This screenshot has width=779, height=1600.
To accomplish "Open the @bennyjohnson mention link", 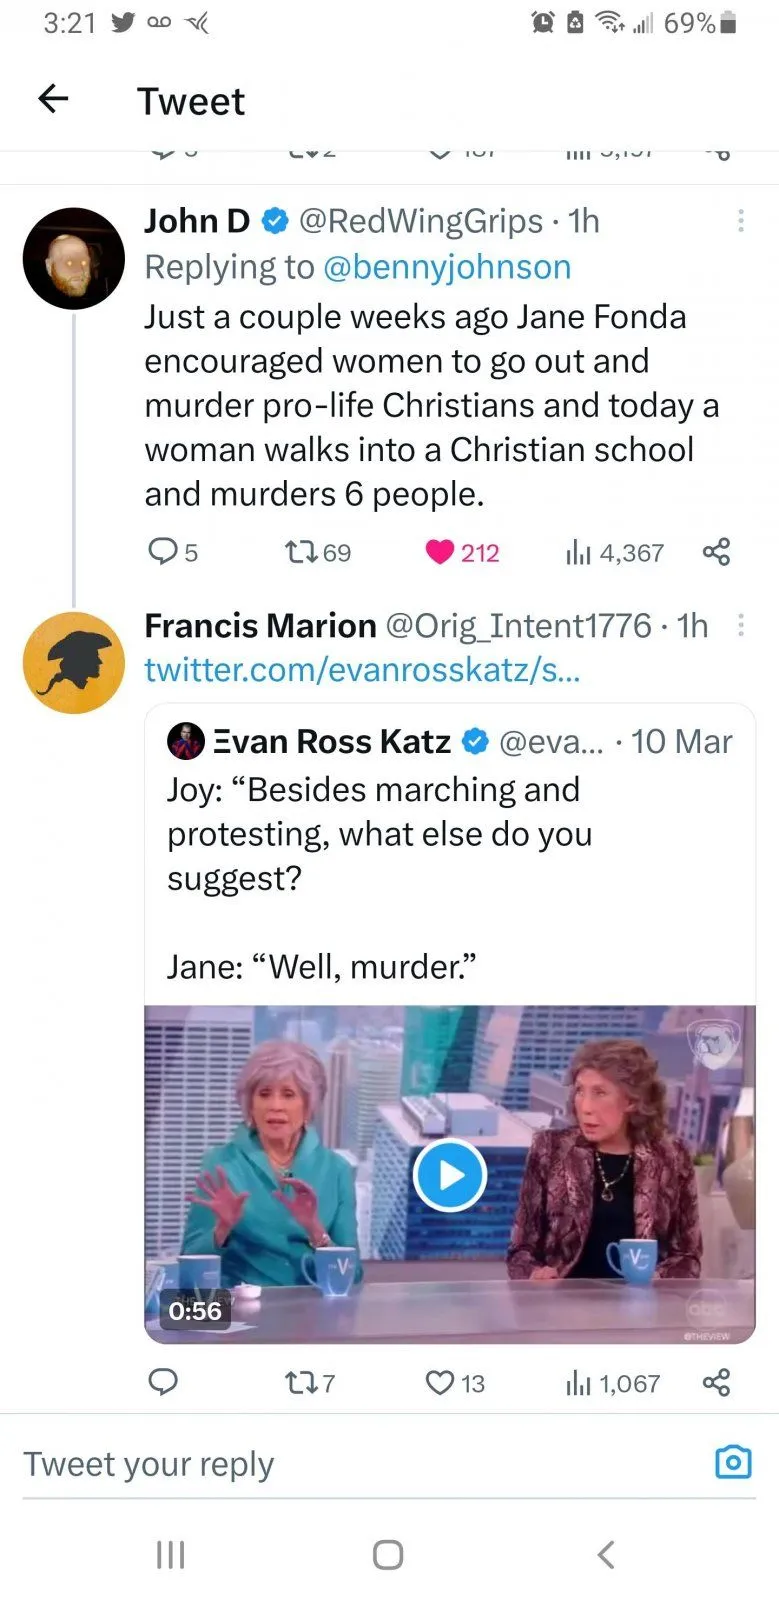I will click(x=446, y=267).
